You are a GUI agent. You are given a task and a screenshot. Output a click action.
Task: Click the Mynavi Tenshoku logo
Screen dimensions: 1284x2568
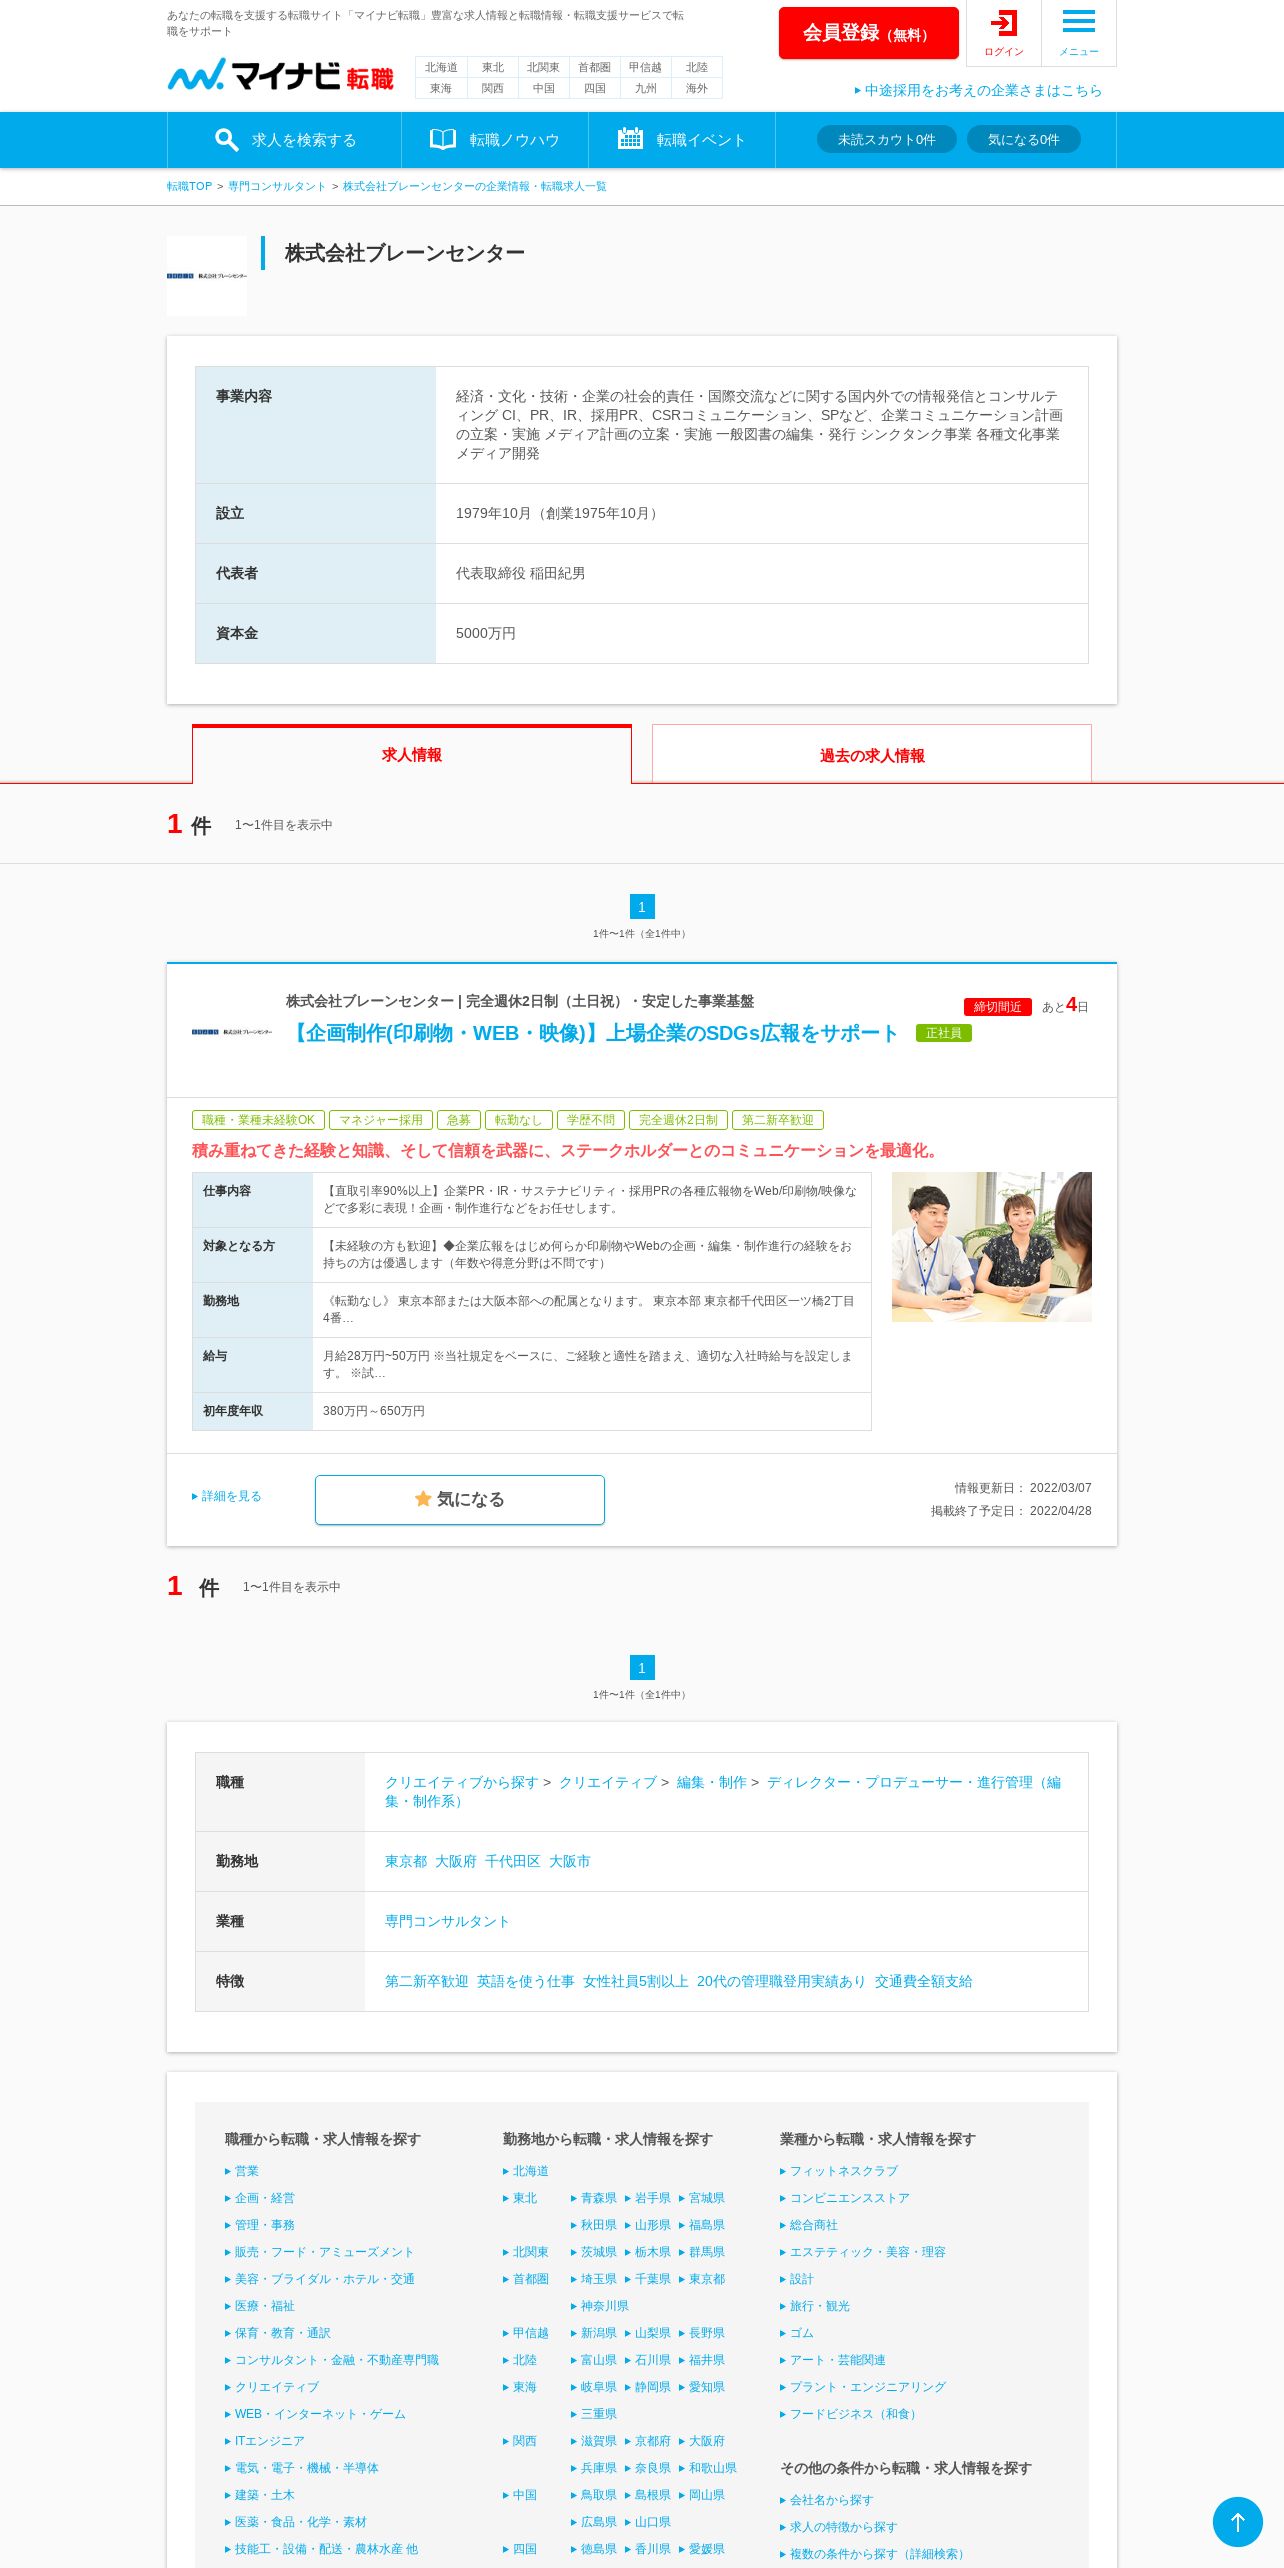tap(280, 75)
